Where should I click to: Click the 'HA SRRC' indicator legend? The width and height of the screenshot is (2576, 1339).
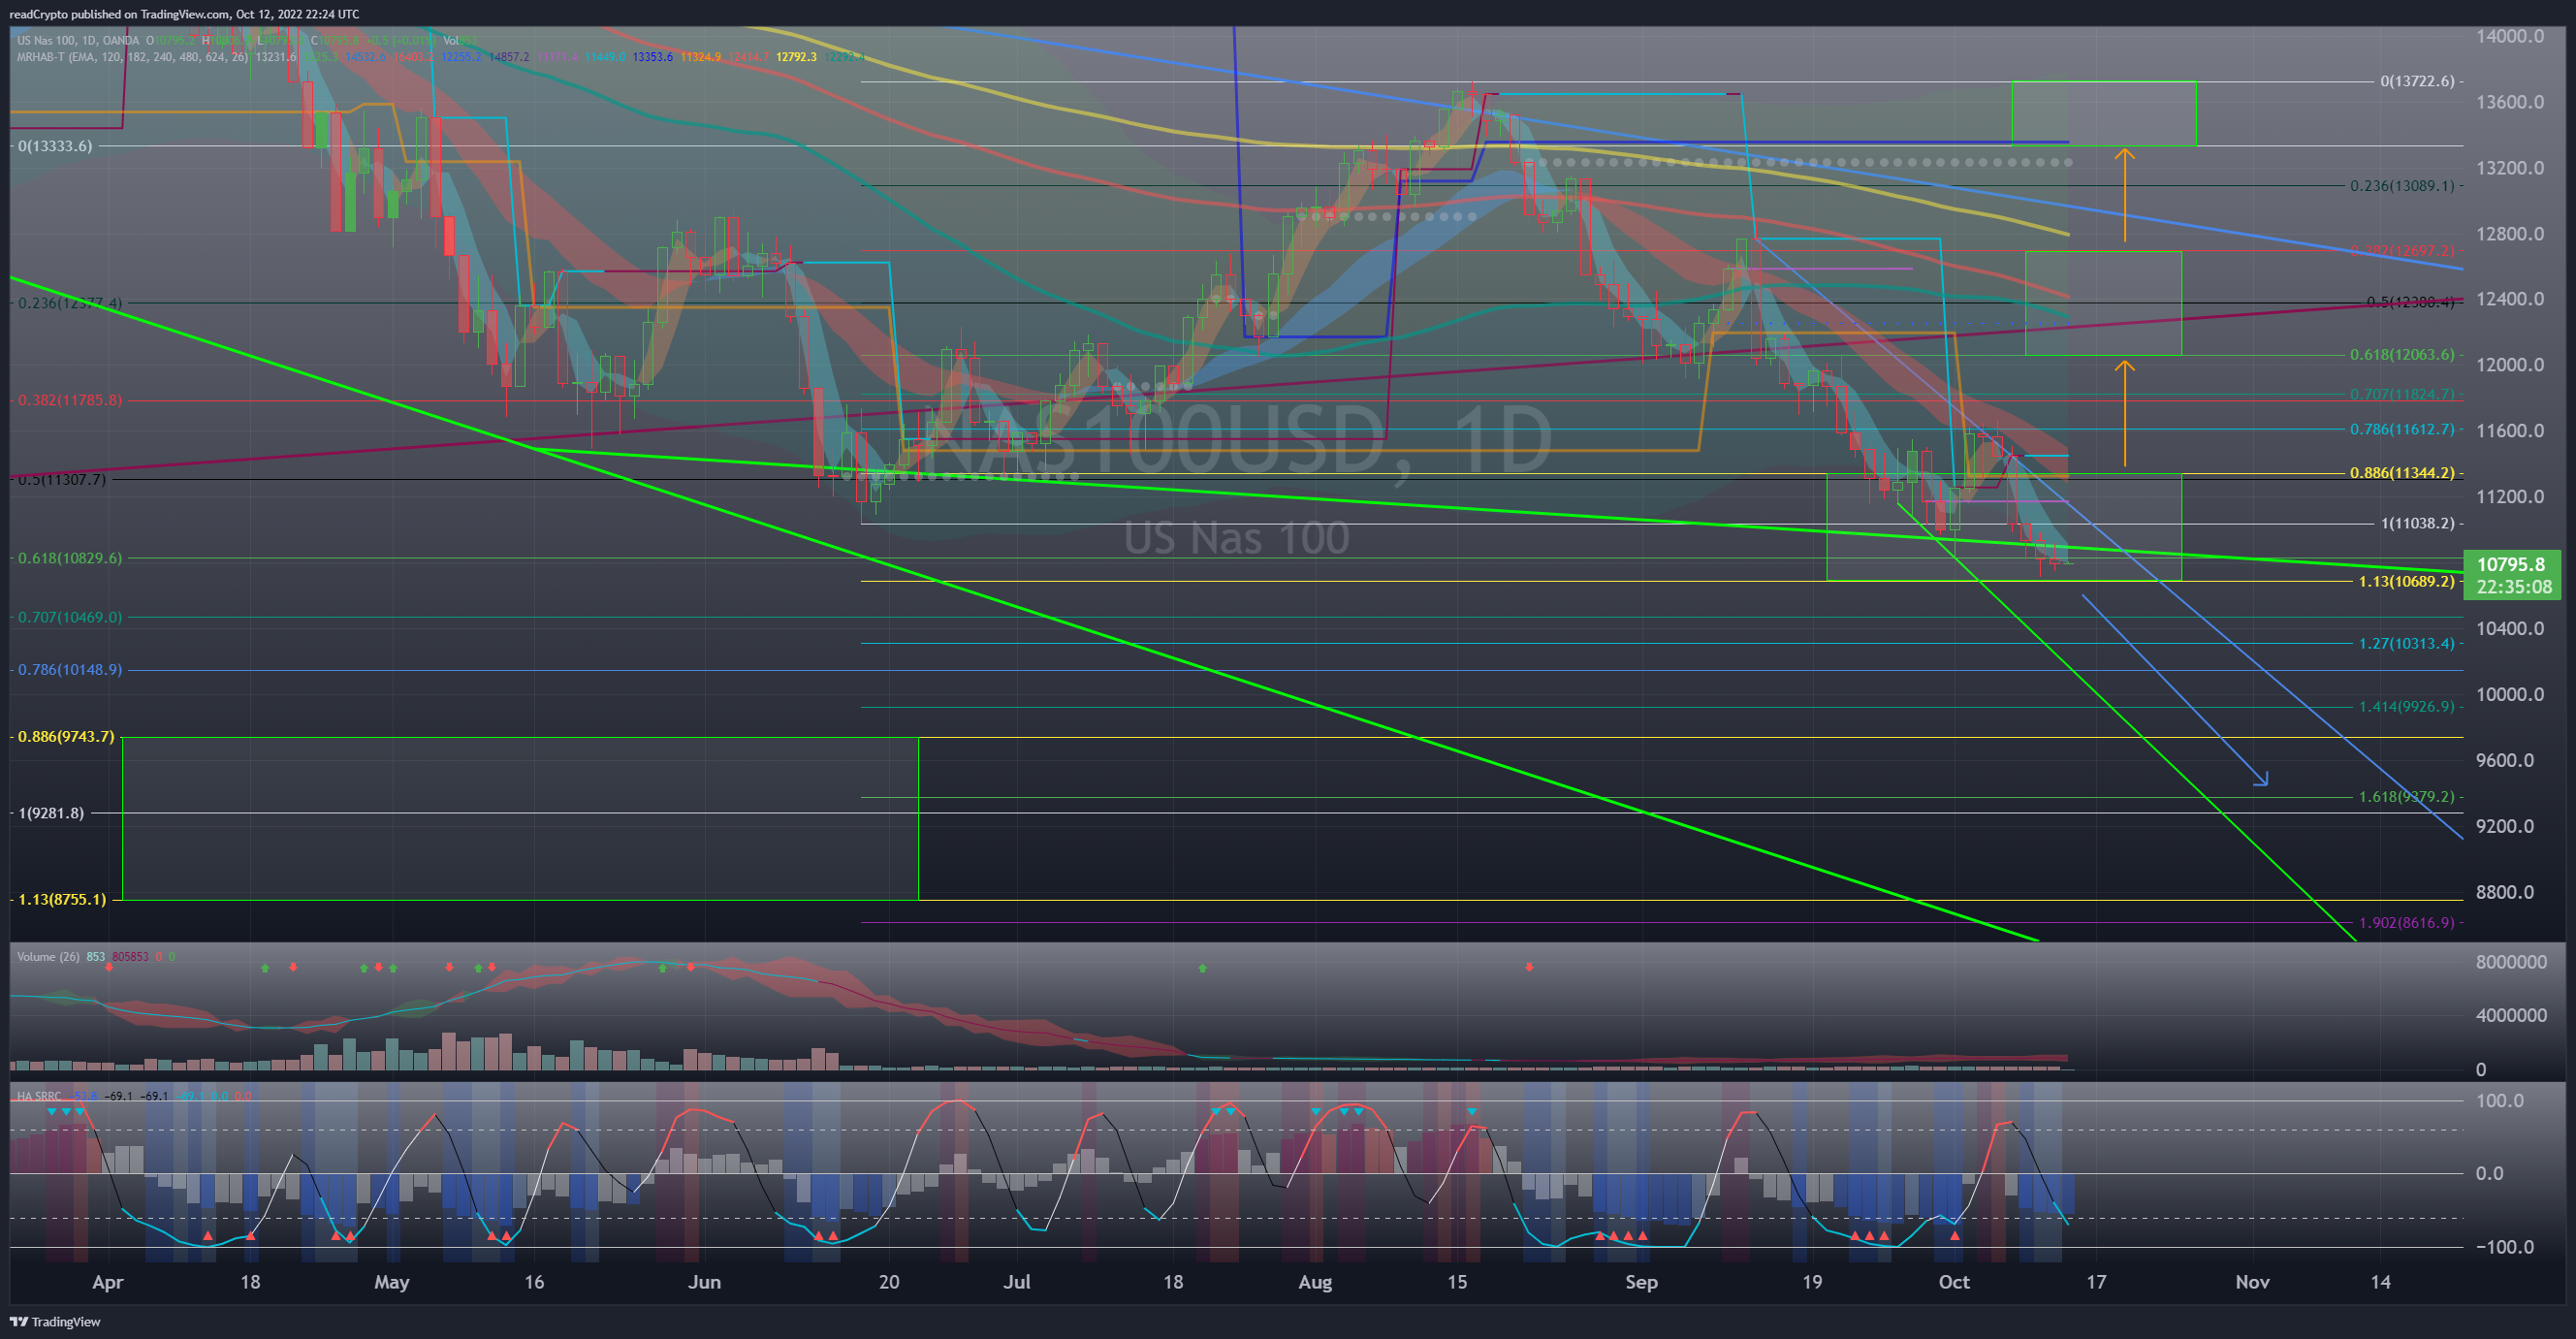pyautogui.click(x=39, y=1096)
